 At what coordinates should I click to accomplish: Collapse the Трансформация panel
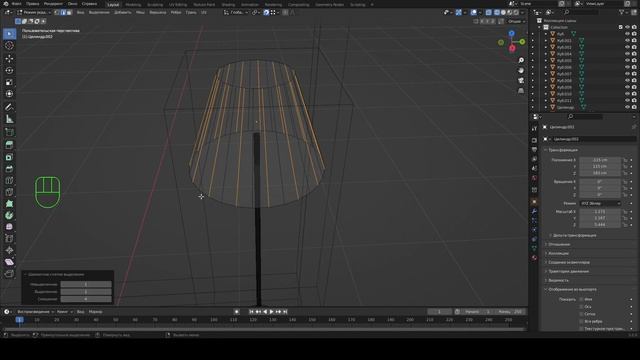tap(562, 150)
